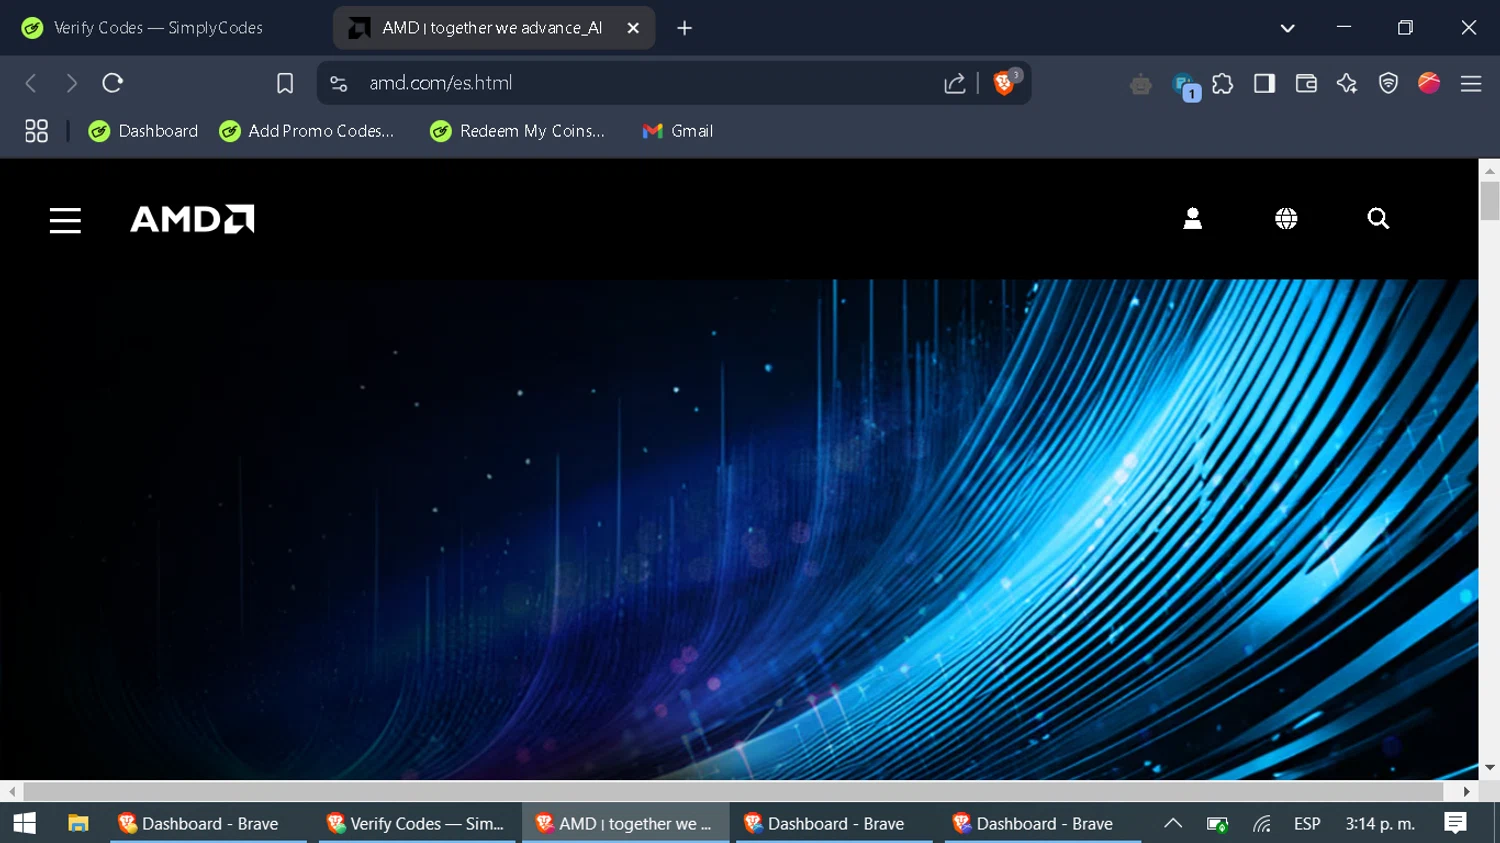
Task: Reload the current page
Action: click(113, 83)
